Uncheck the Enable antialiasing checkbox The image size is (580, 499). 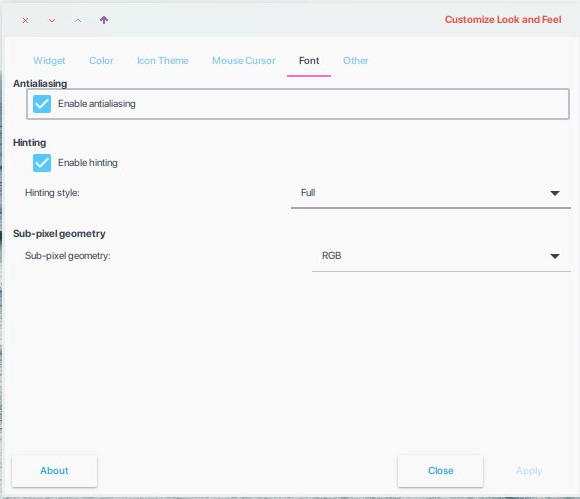pos(42,104)
